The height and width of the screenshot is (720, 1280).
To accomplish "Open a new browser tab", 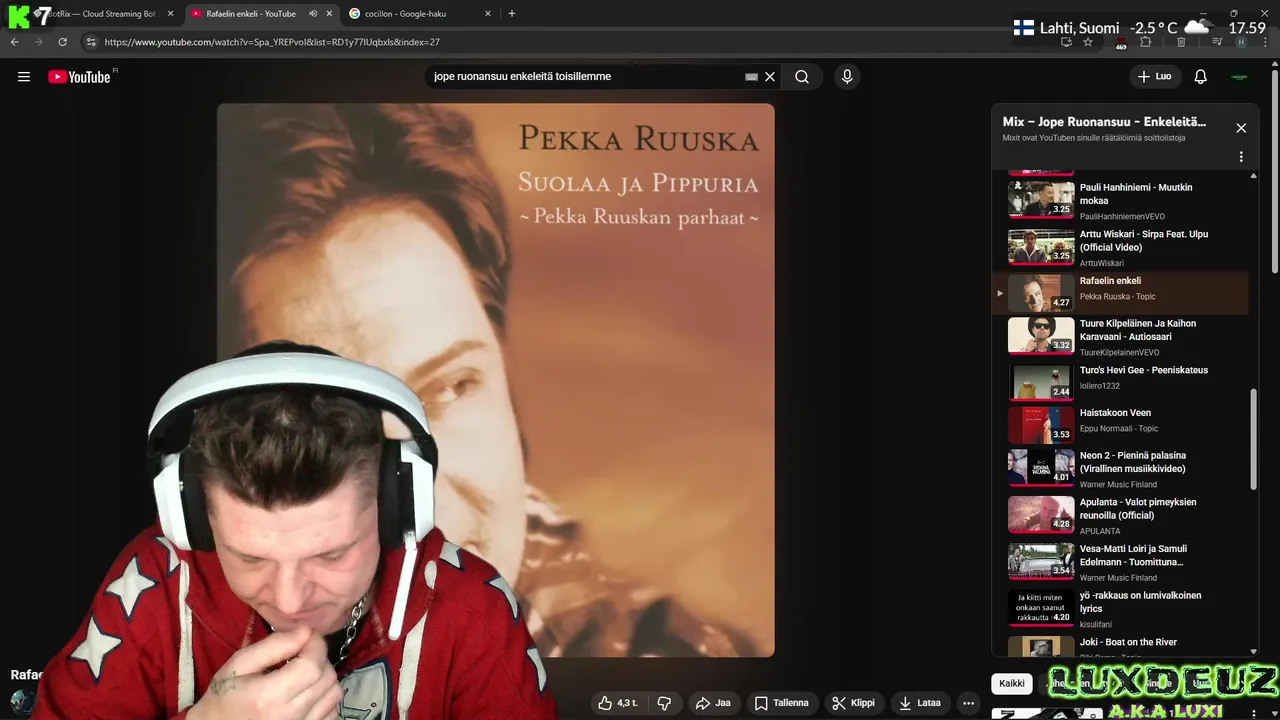I will point(511,14).
